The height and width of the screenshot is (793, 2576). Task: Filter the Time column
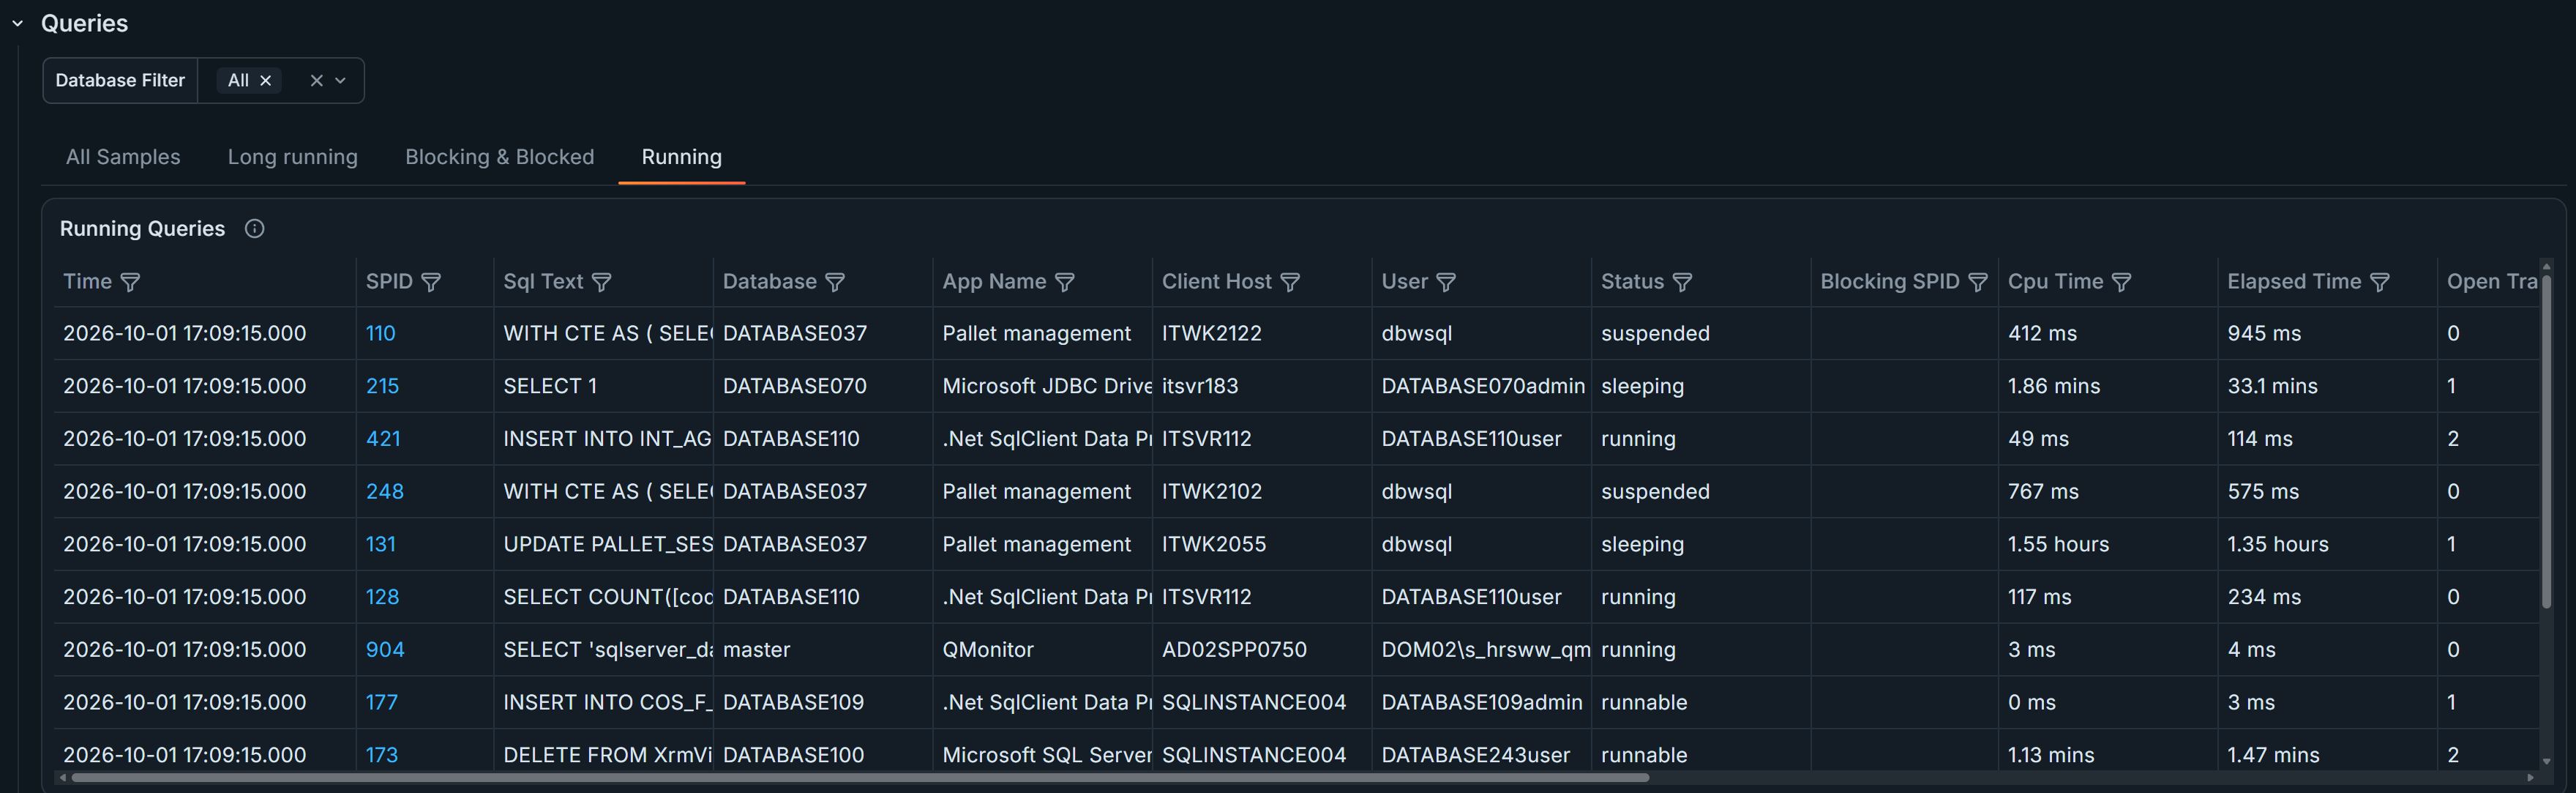coord(130,283)
